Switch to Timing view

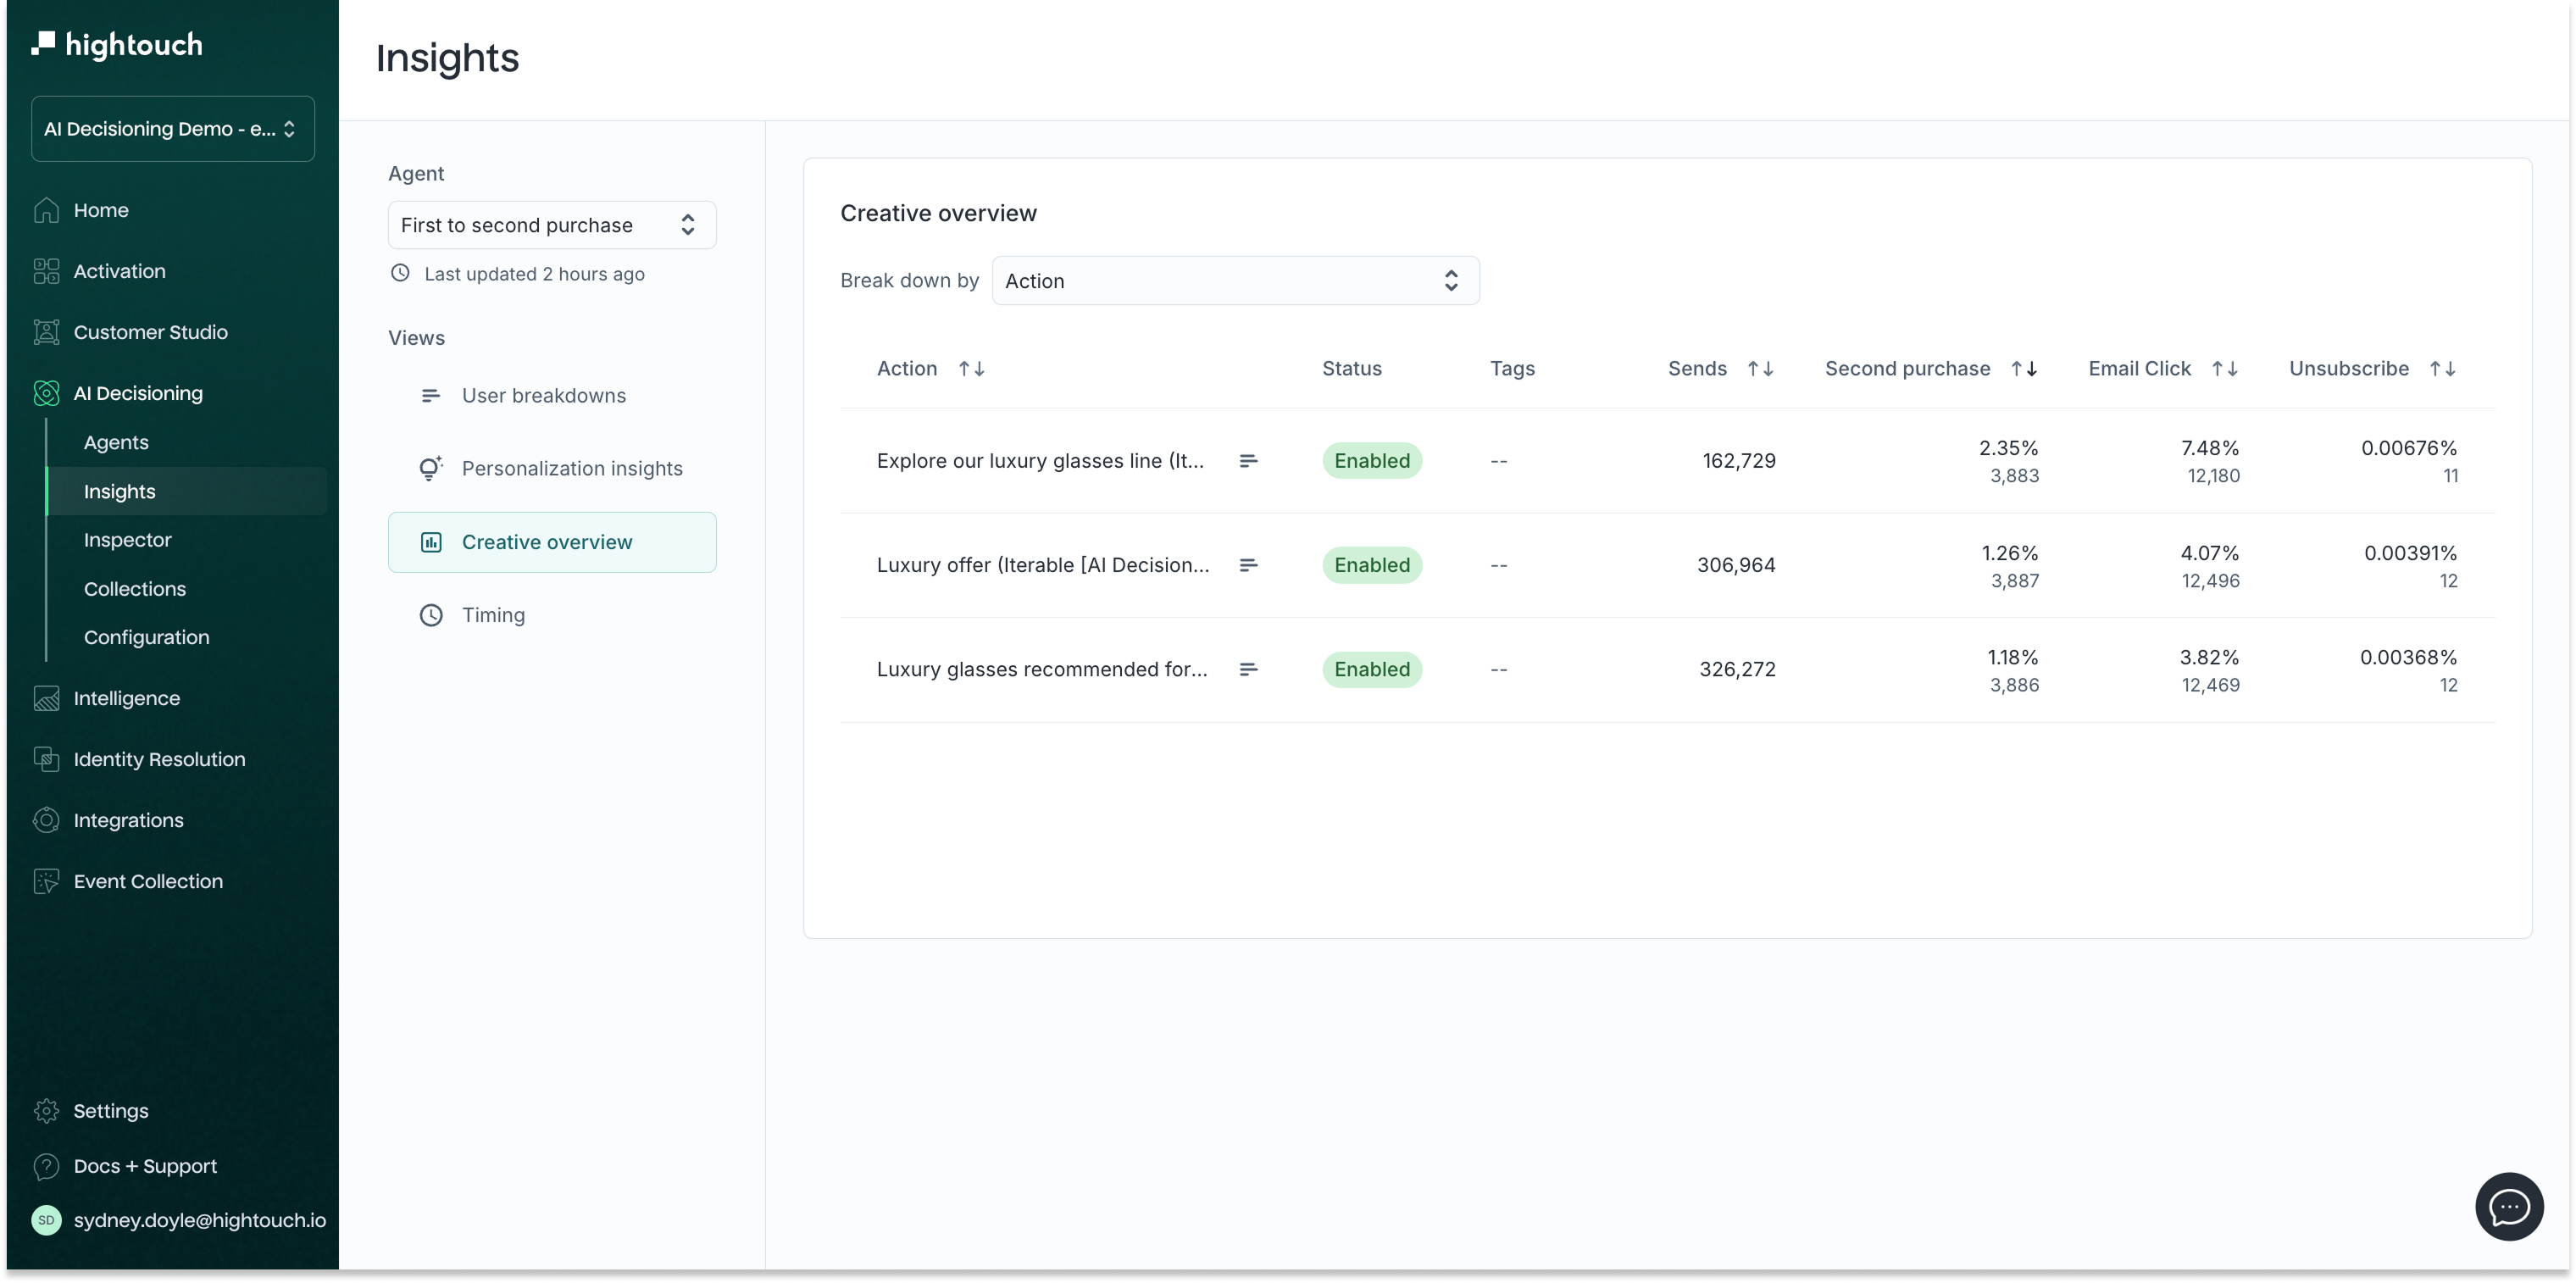click(552, 615)
